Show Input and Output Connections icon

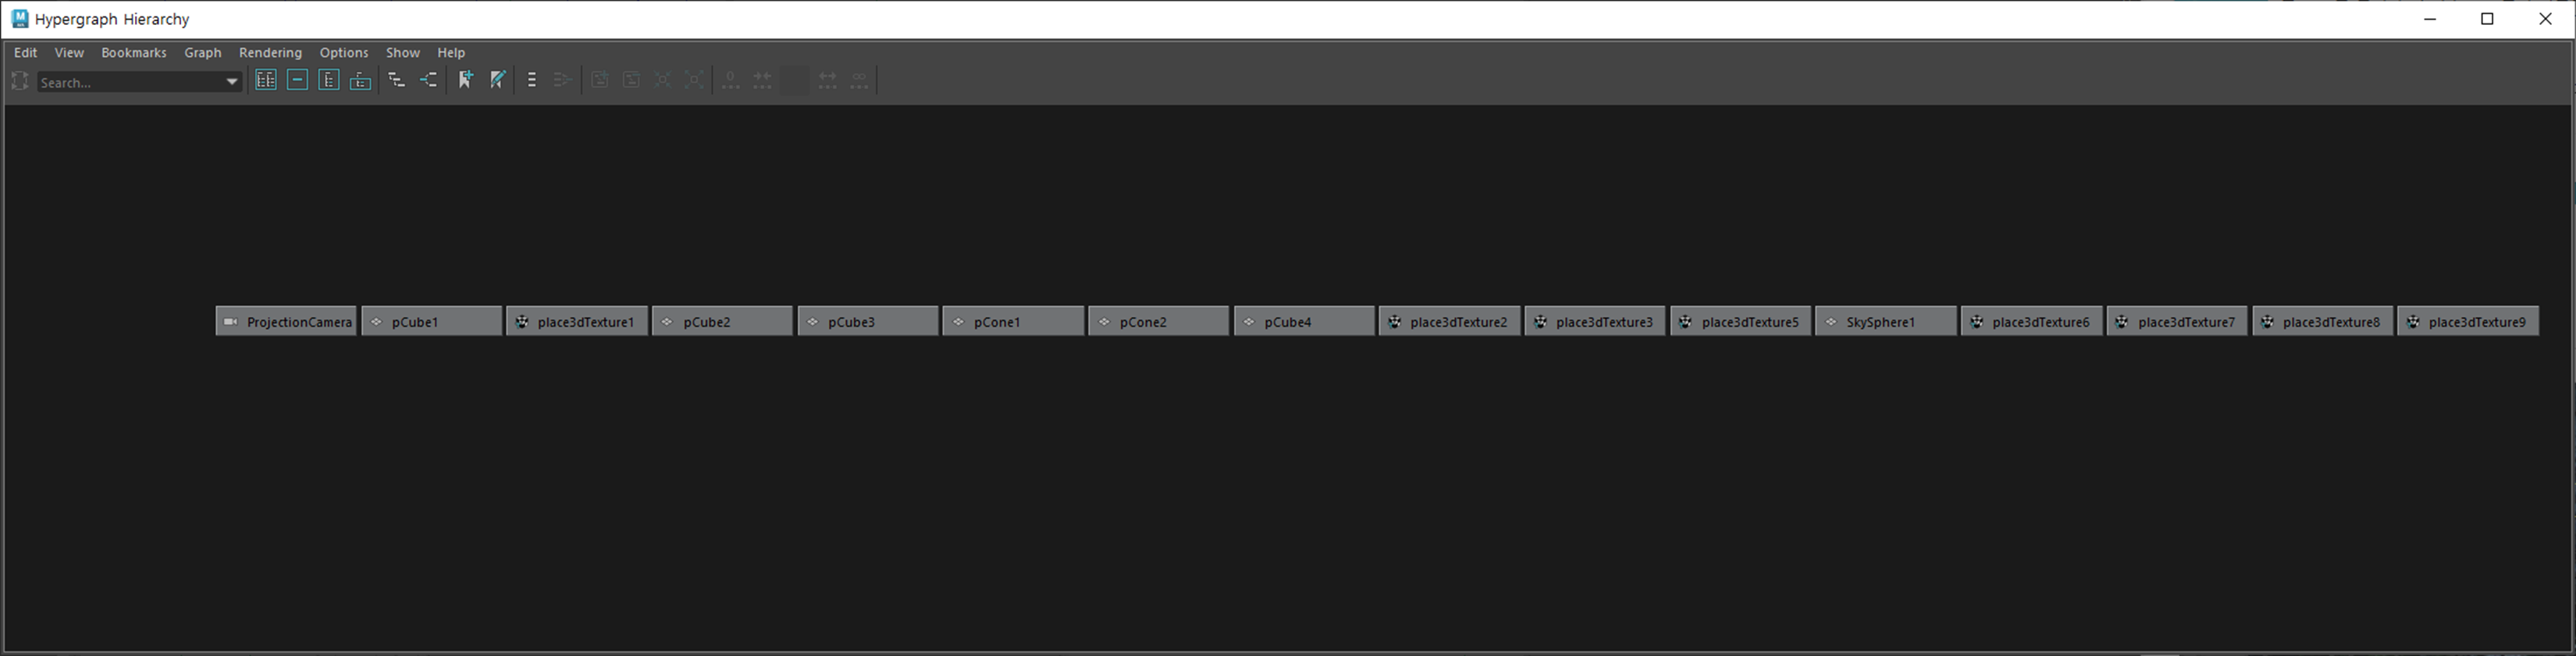(429, 80)
